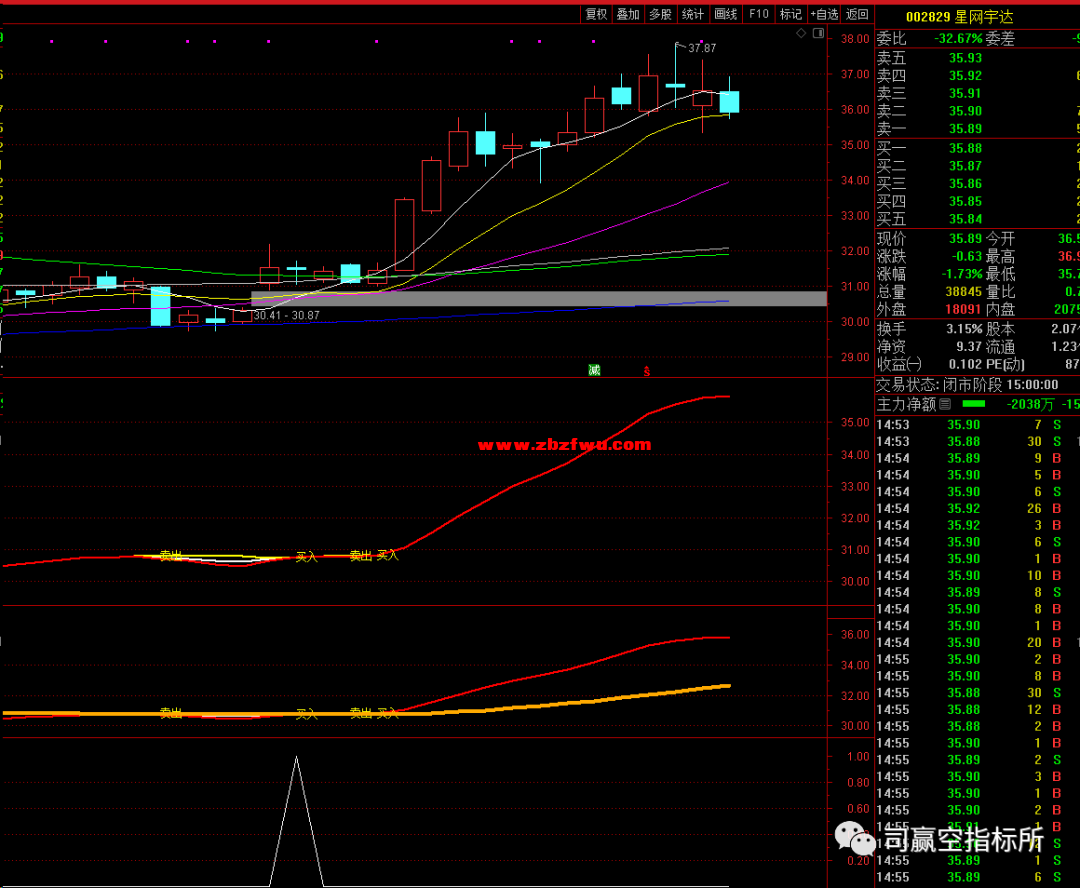
Task: Open the 统计 statistics tool
Action: 693,14
